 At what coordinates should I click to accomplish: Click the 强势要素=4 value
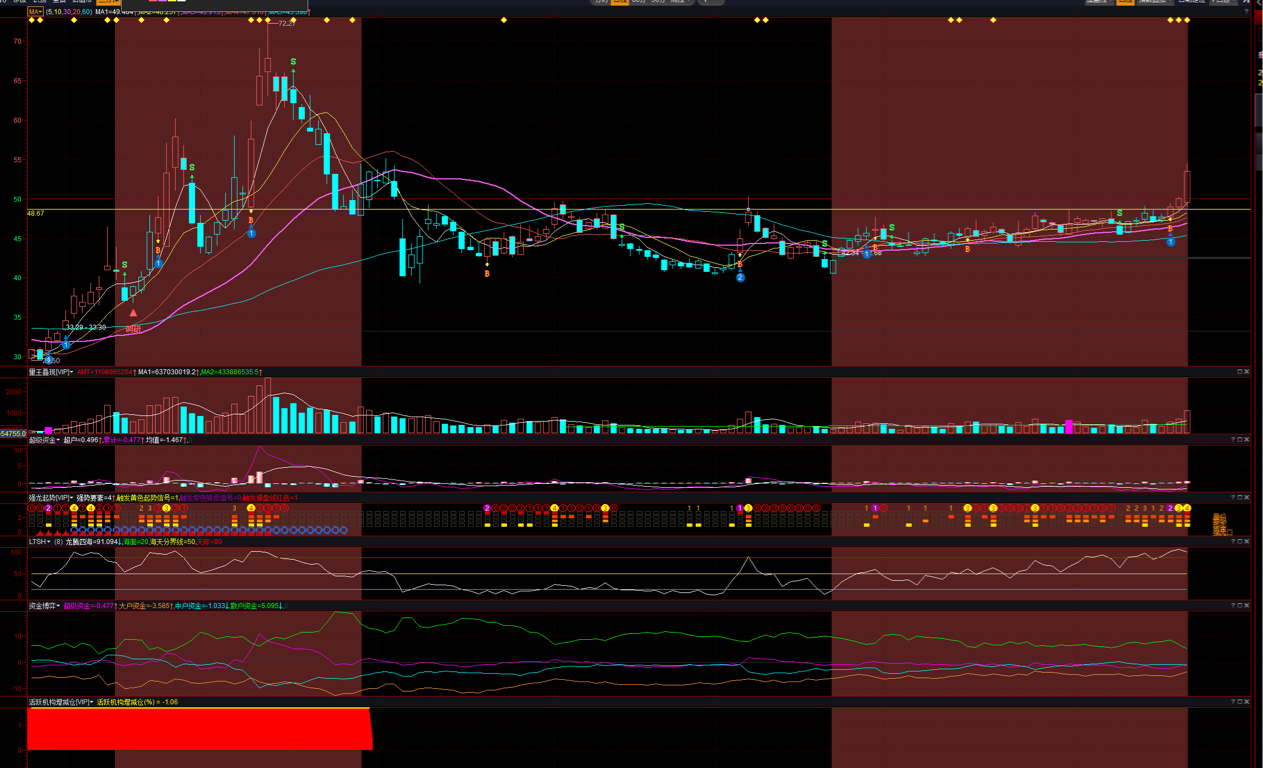tap(93, 498)
